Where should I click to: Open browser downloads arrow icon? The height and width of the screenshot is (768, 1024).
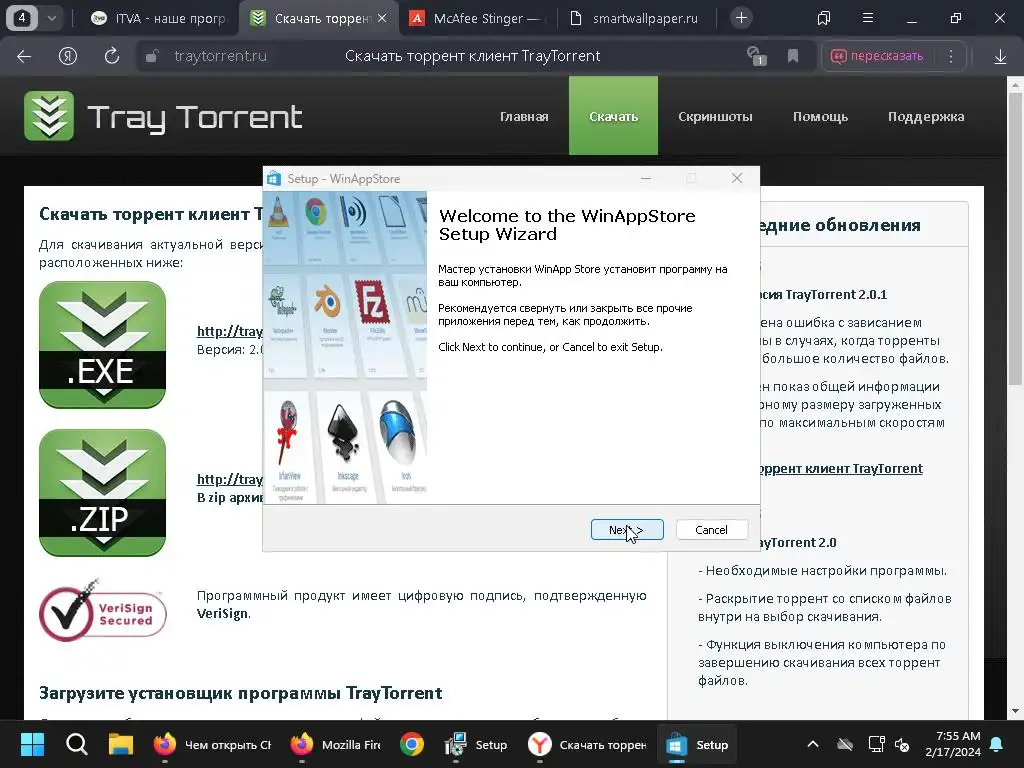[1000, 57]
